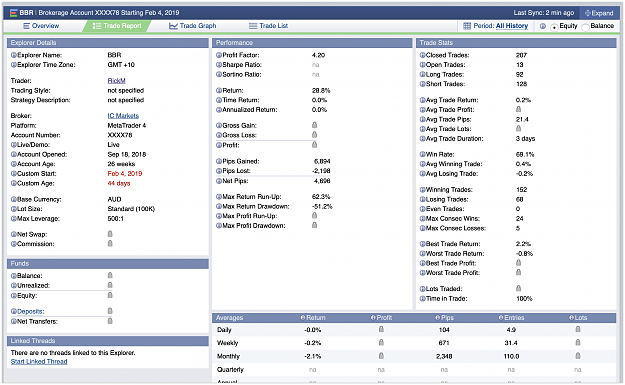Click the Weekly Pips value 671

[x=444, y=343]
